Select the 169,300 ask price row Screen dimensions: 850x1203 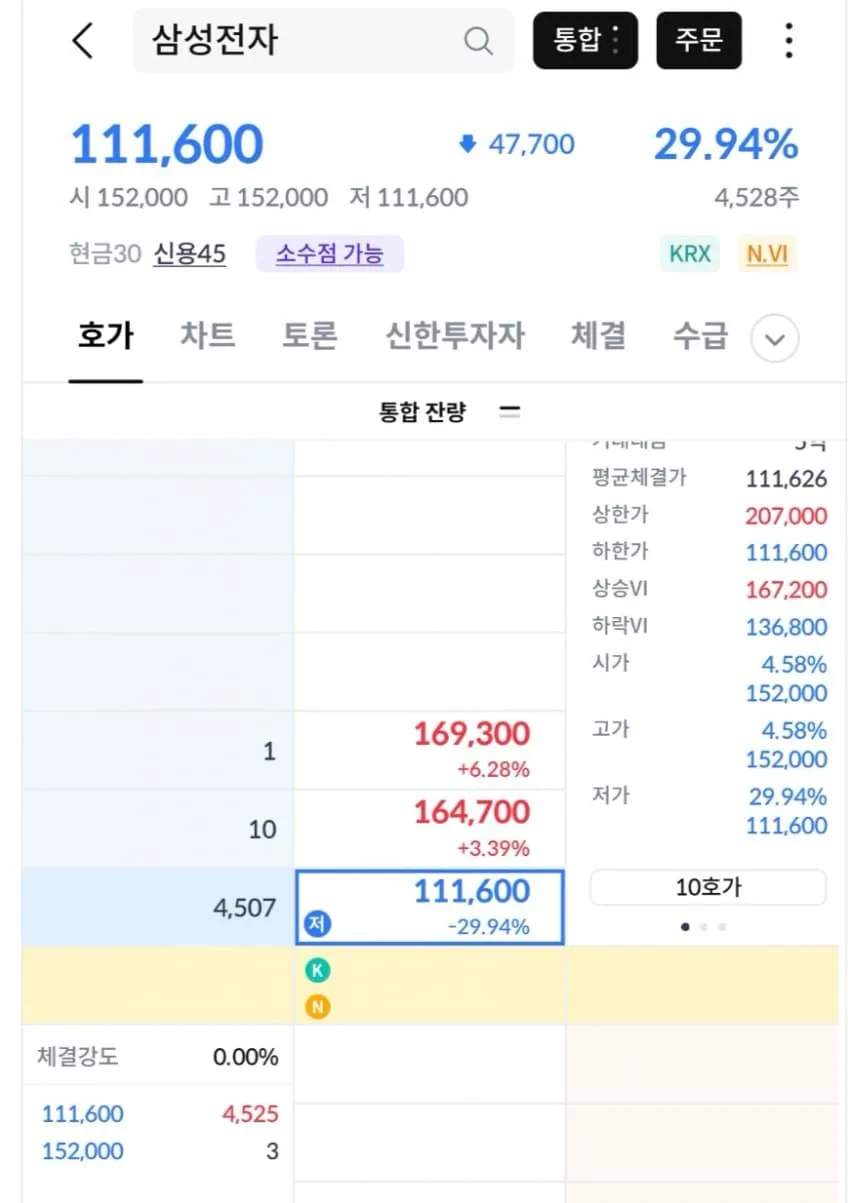[430, 750]
